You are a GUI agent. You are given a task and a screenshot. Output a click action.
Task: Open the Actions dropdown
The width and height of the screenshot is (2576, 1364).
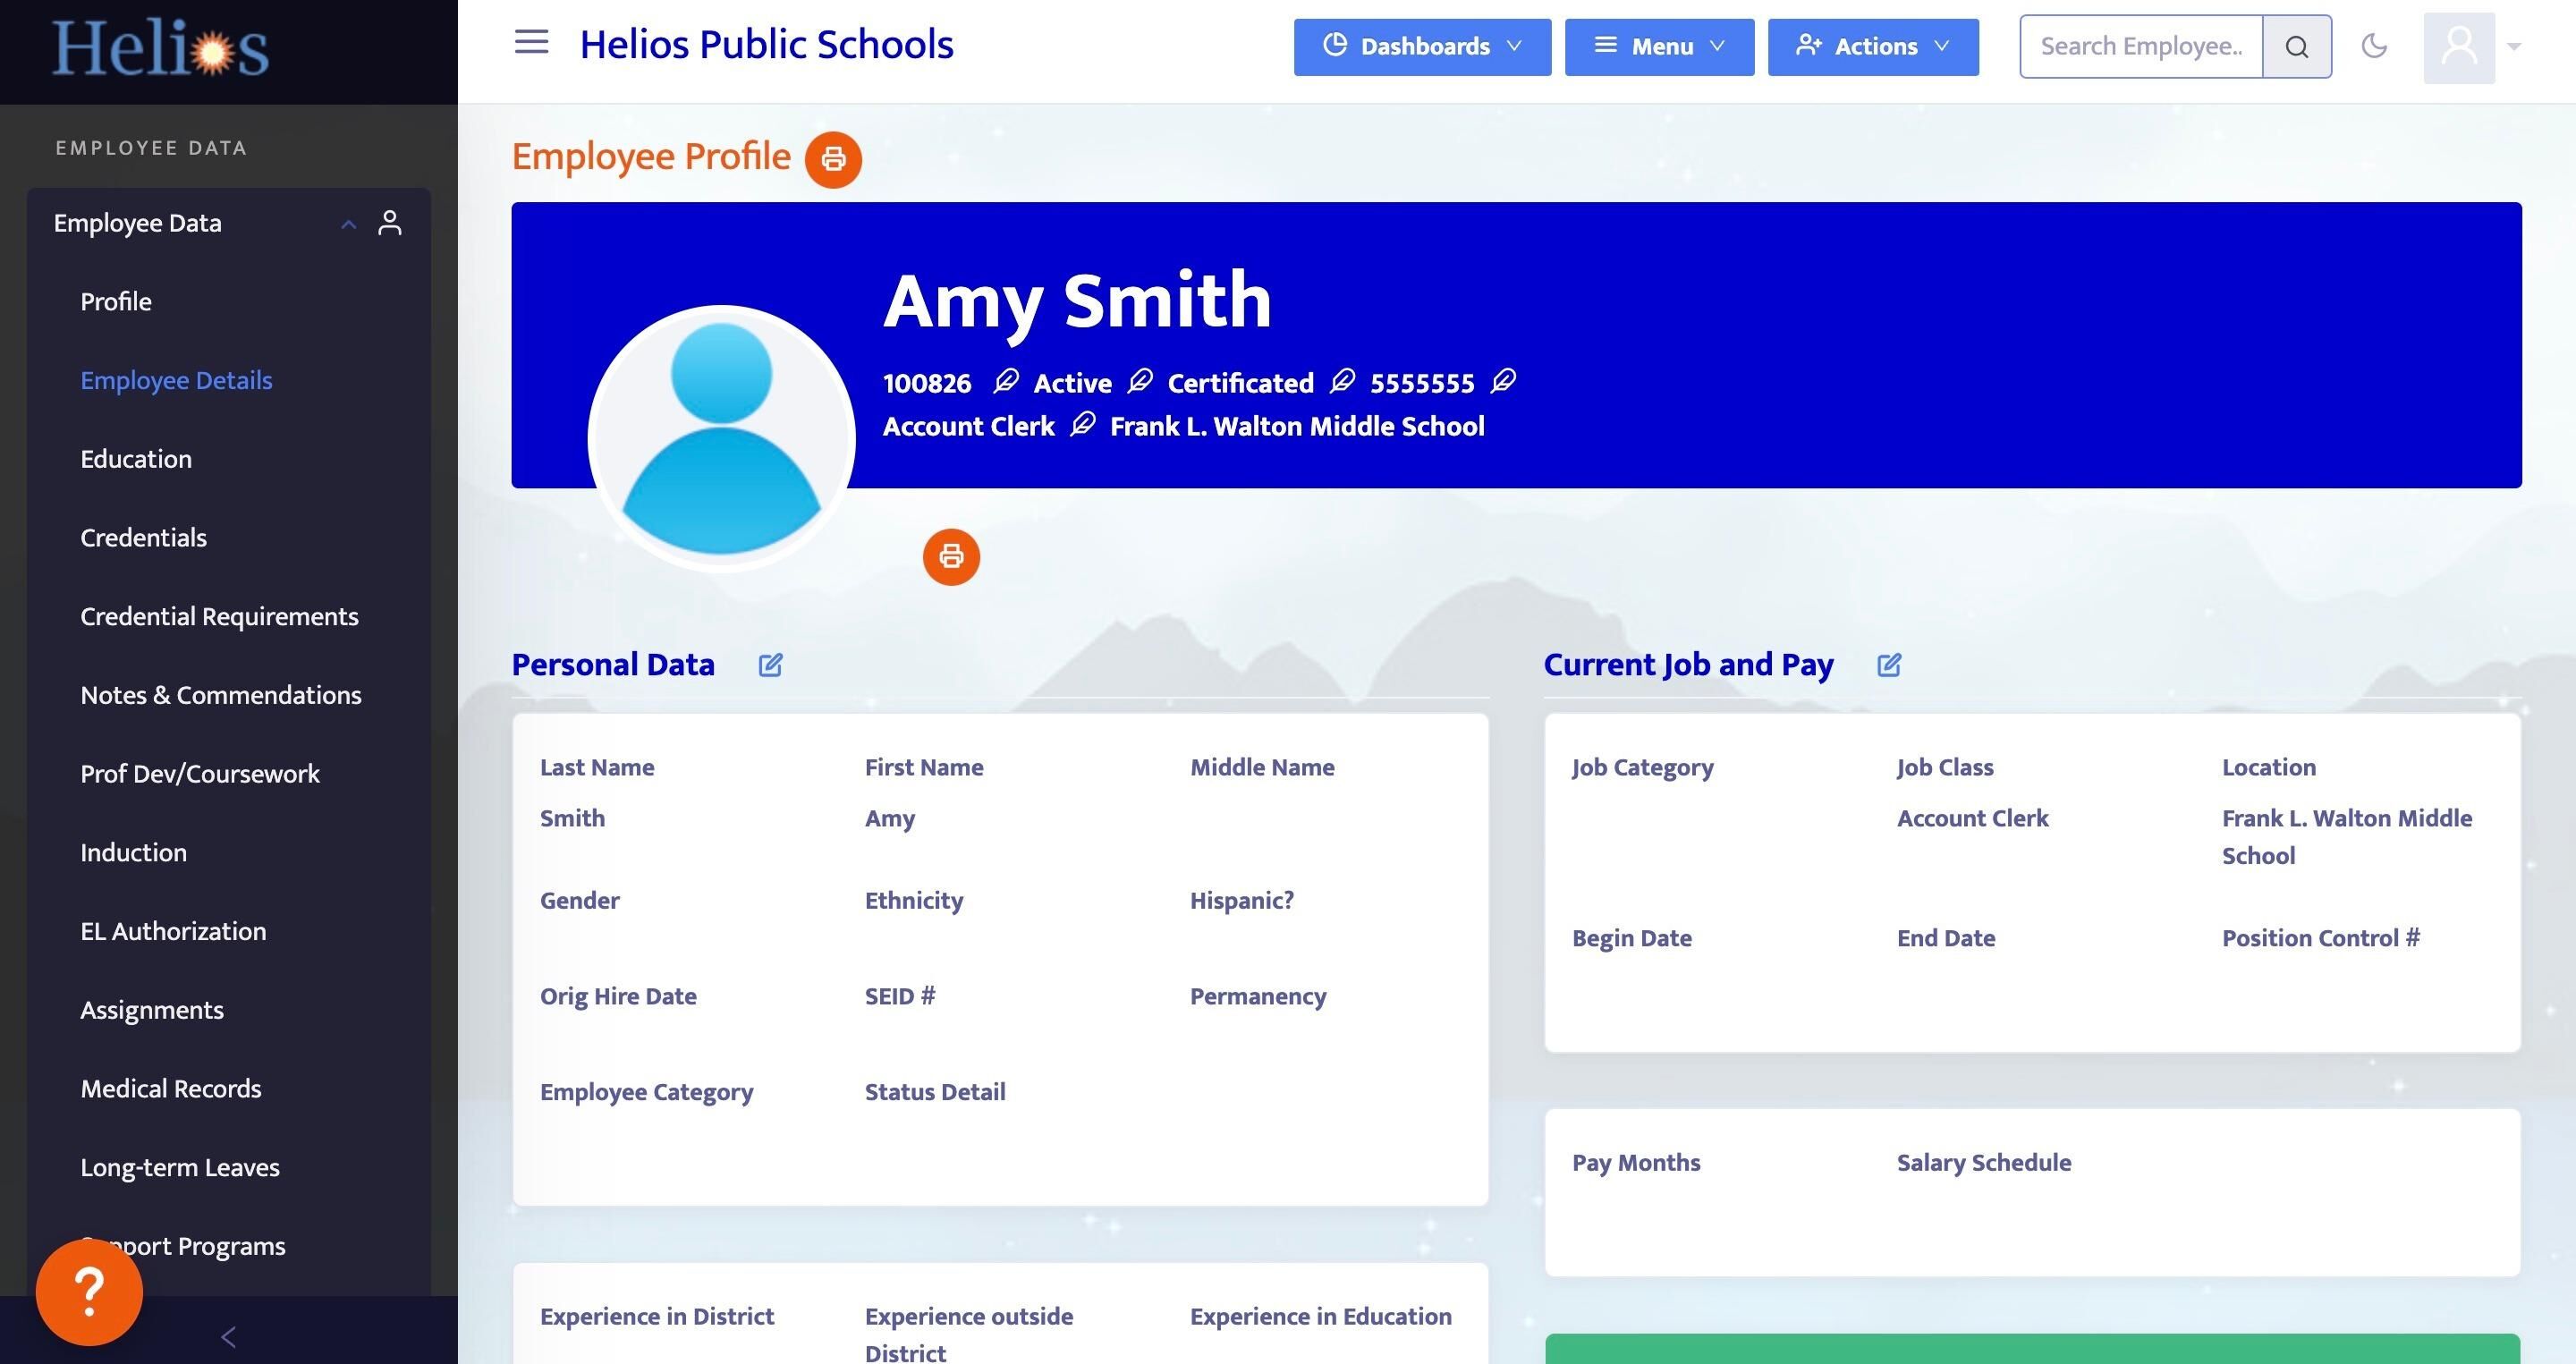[1872, 47]
